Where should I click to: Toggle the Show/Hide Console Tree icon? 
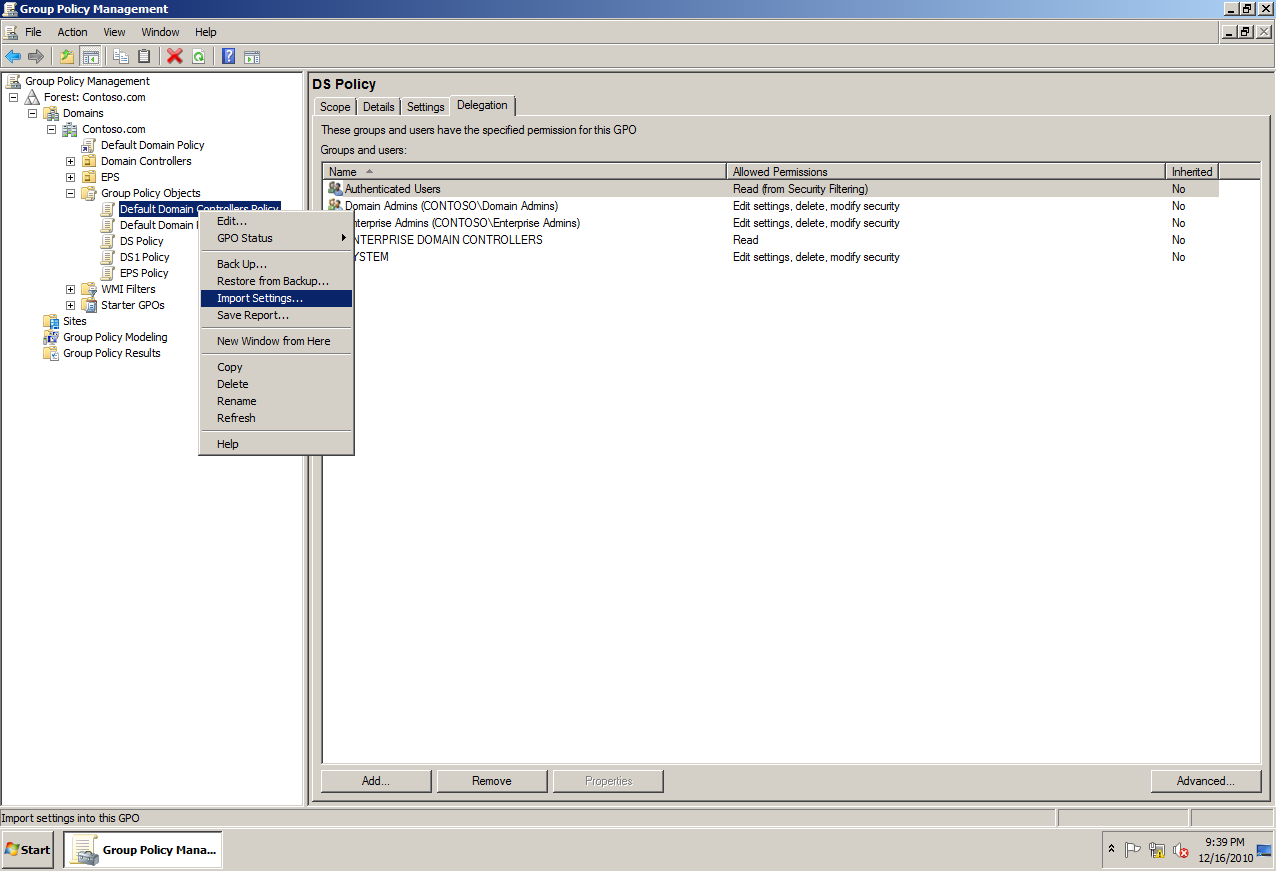point(91,56)
